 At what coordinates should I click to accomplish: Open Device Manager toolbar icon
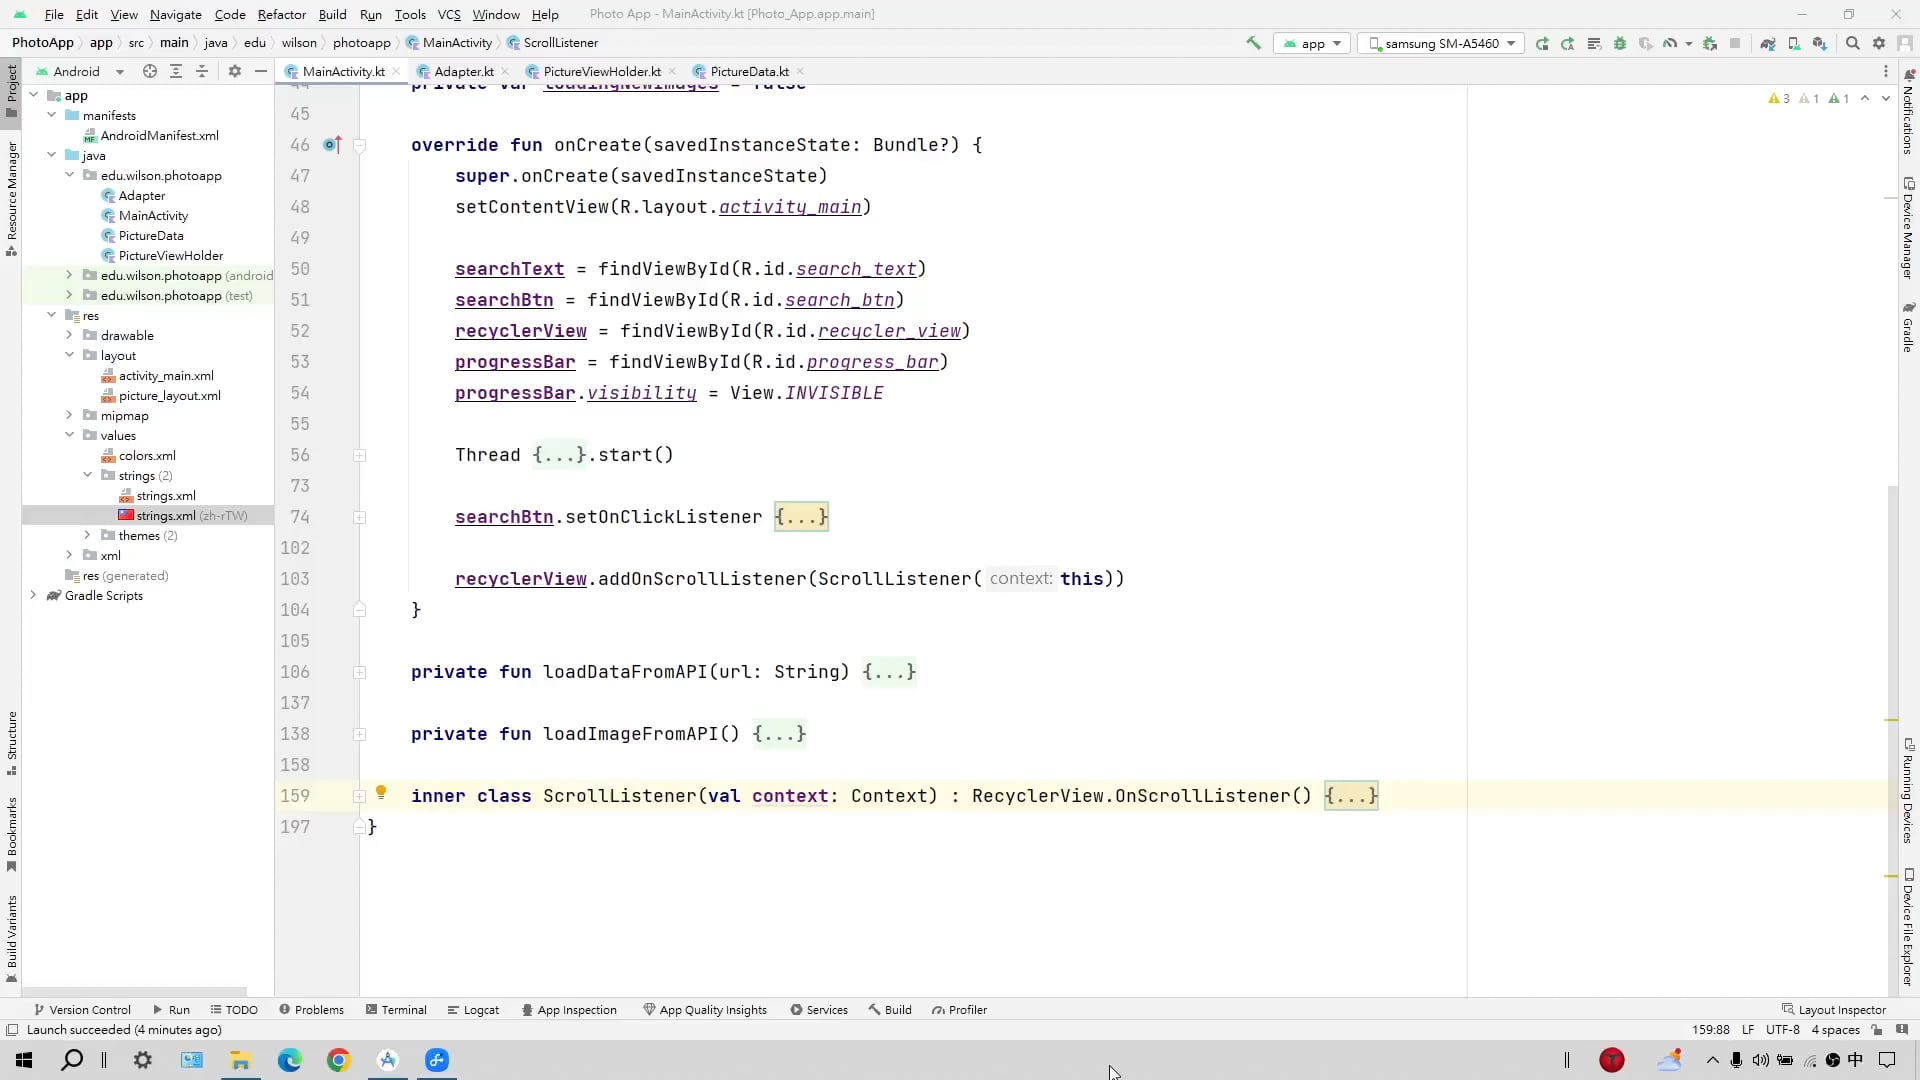[1794, 43]
